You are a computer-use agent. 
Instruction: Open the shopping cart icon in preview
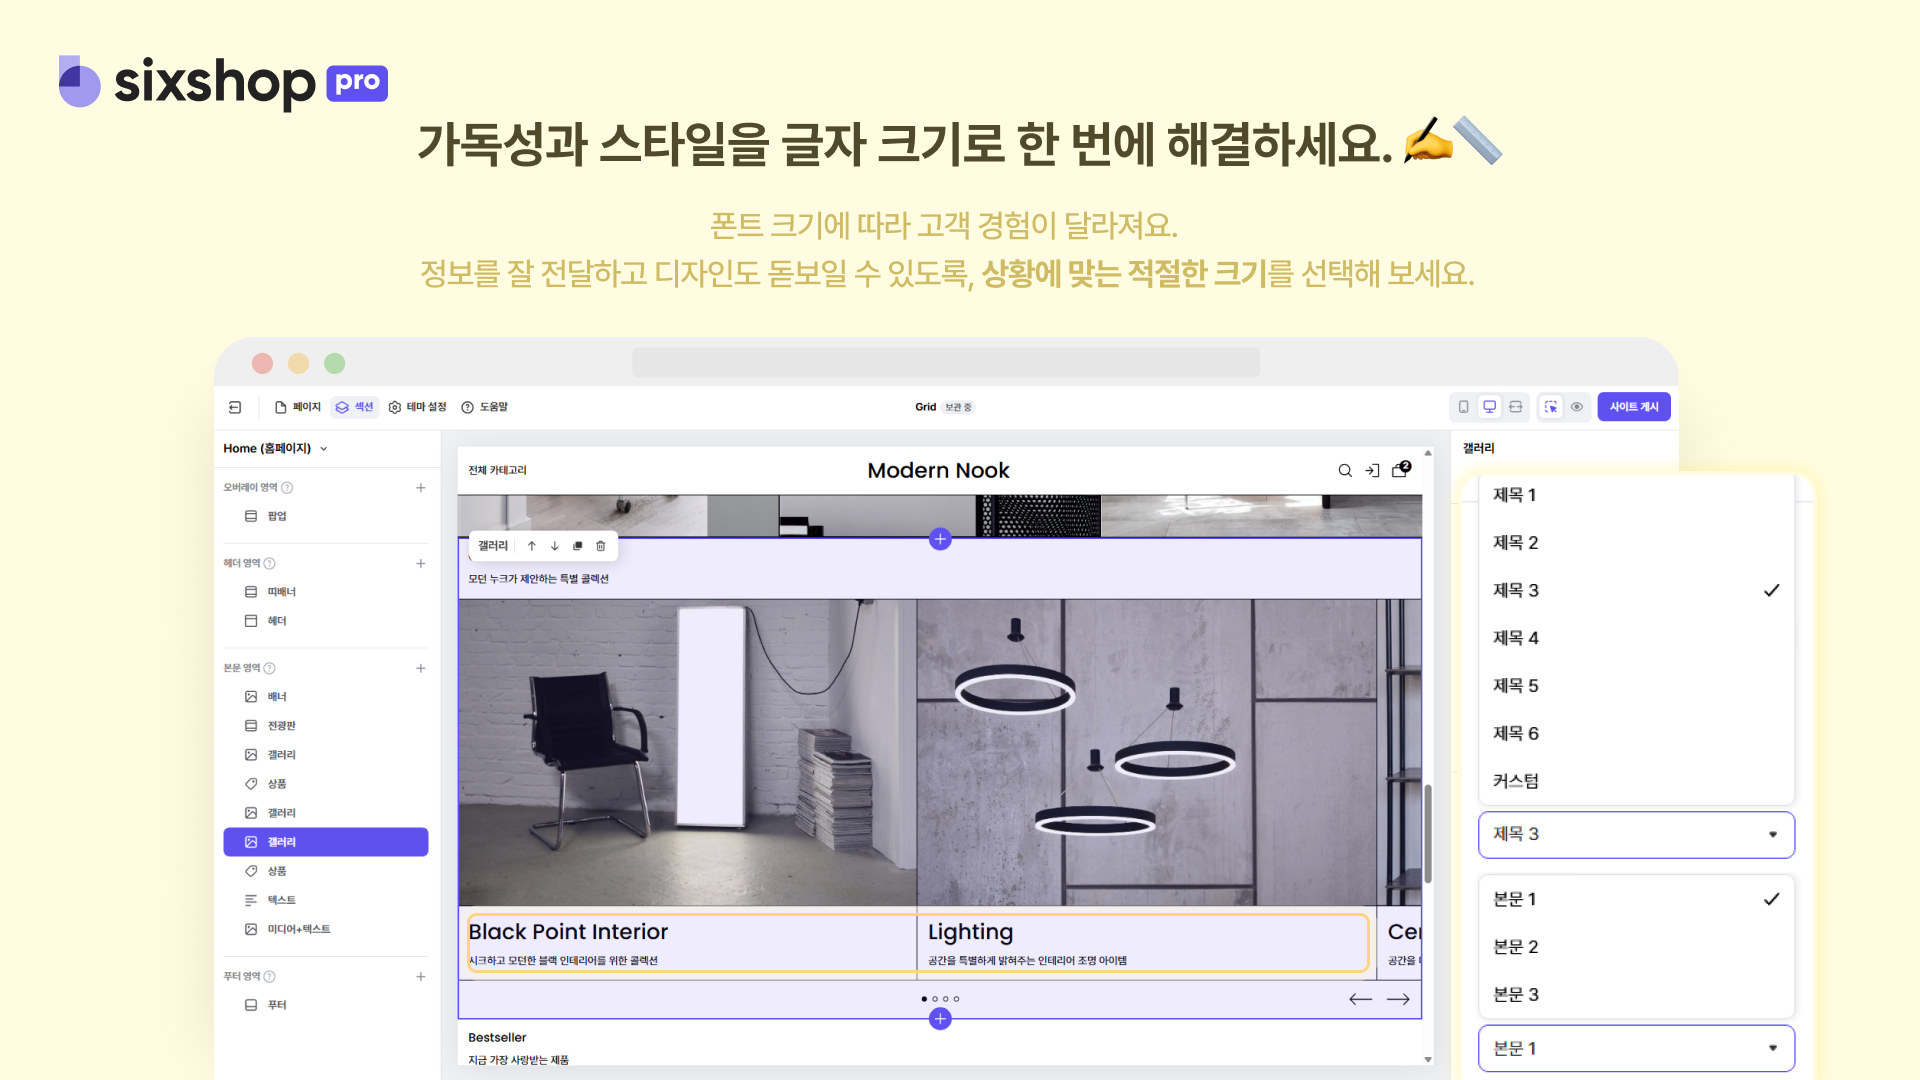tap(1400, 470)
